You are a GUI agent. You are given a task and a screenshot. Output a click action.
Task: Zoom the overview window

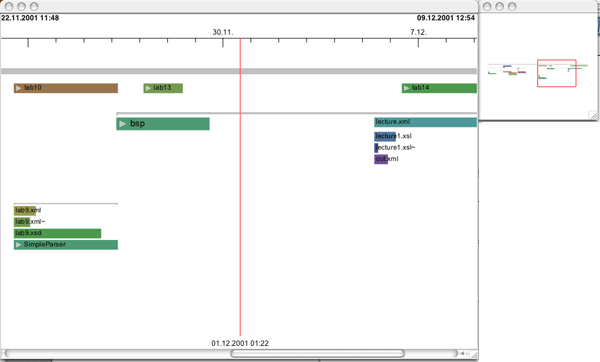pos(512,7)
